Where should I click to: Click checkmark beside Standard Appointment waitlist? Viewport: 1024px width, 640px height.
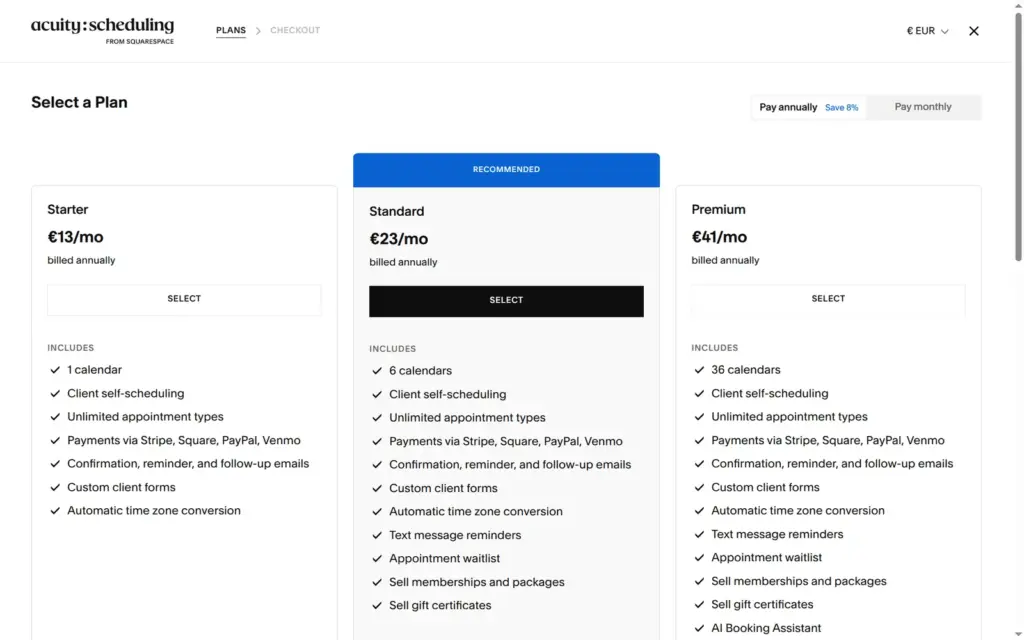pos(377,559)
